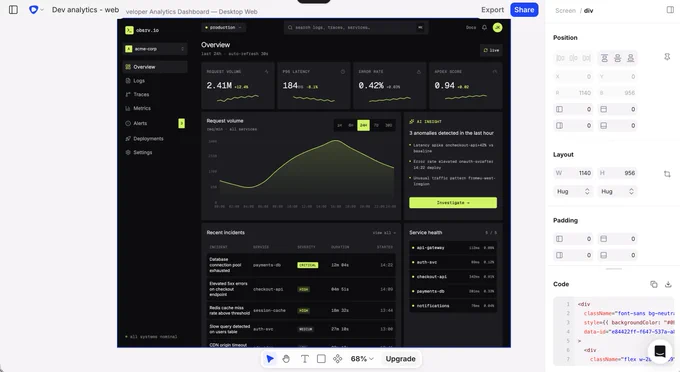Toggle the live refresh button

coord(491,50)
